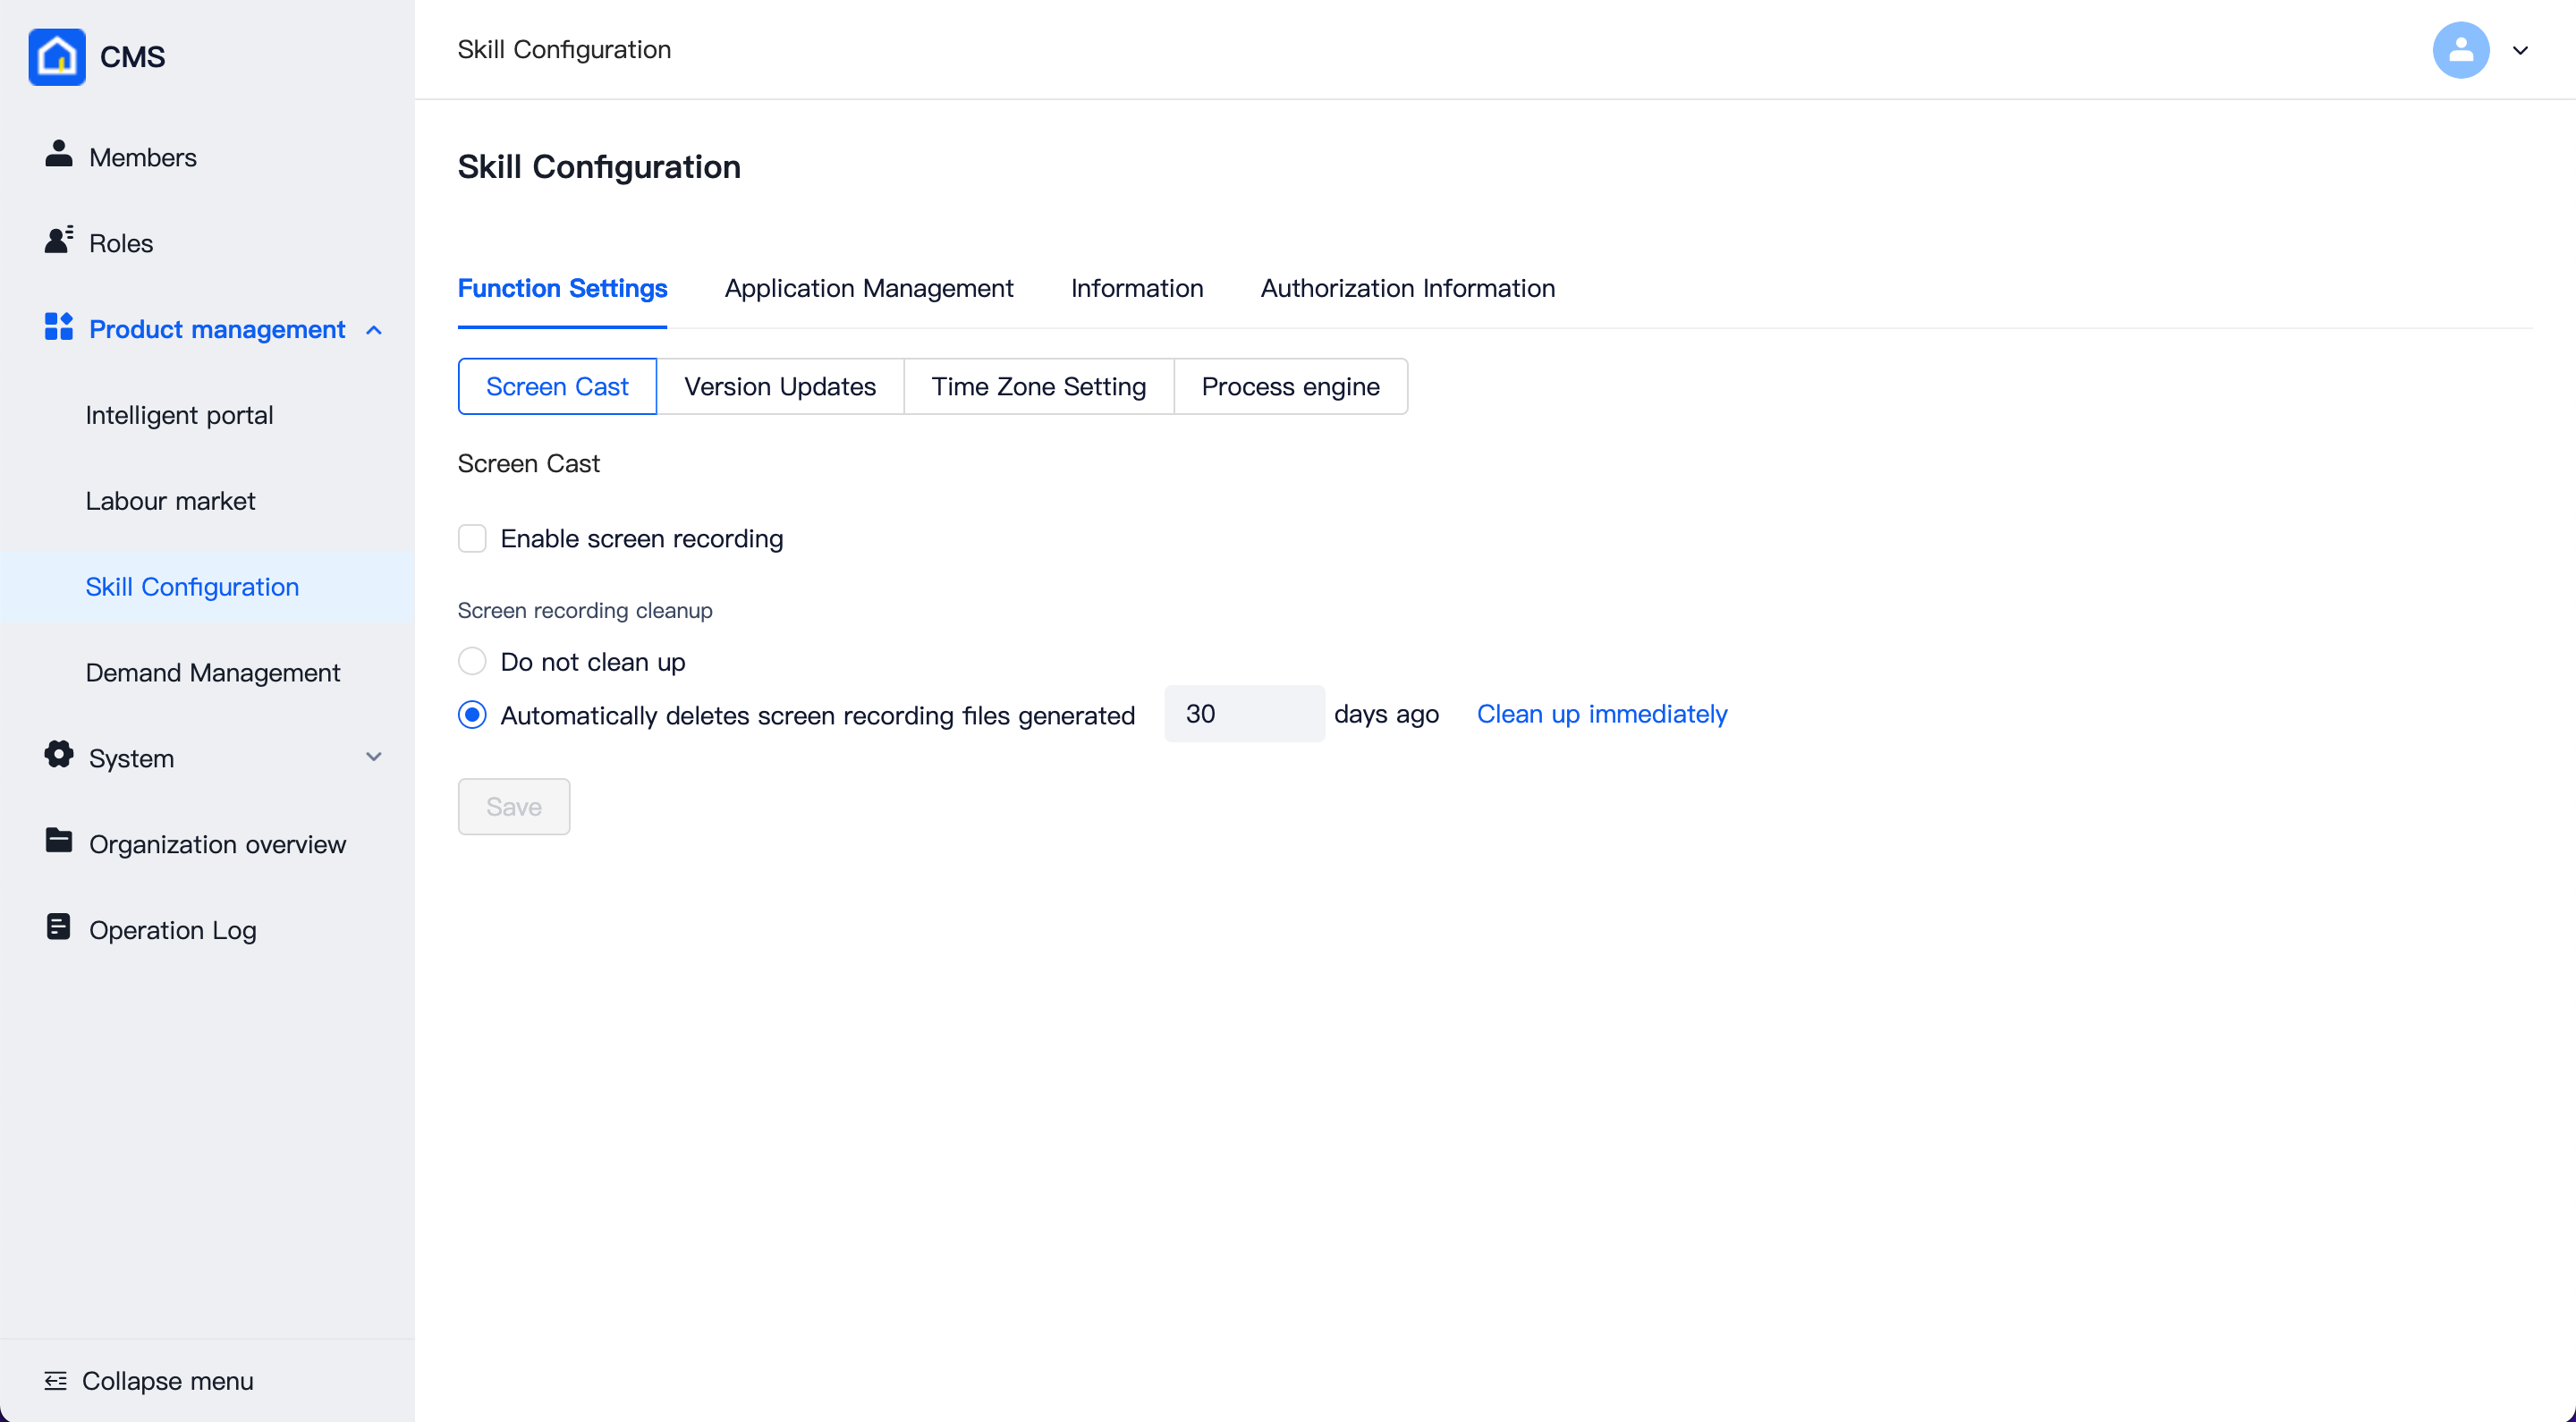Click the Save button
This screenshot has width=2576, height=1422.
click(513, 806)
